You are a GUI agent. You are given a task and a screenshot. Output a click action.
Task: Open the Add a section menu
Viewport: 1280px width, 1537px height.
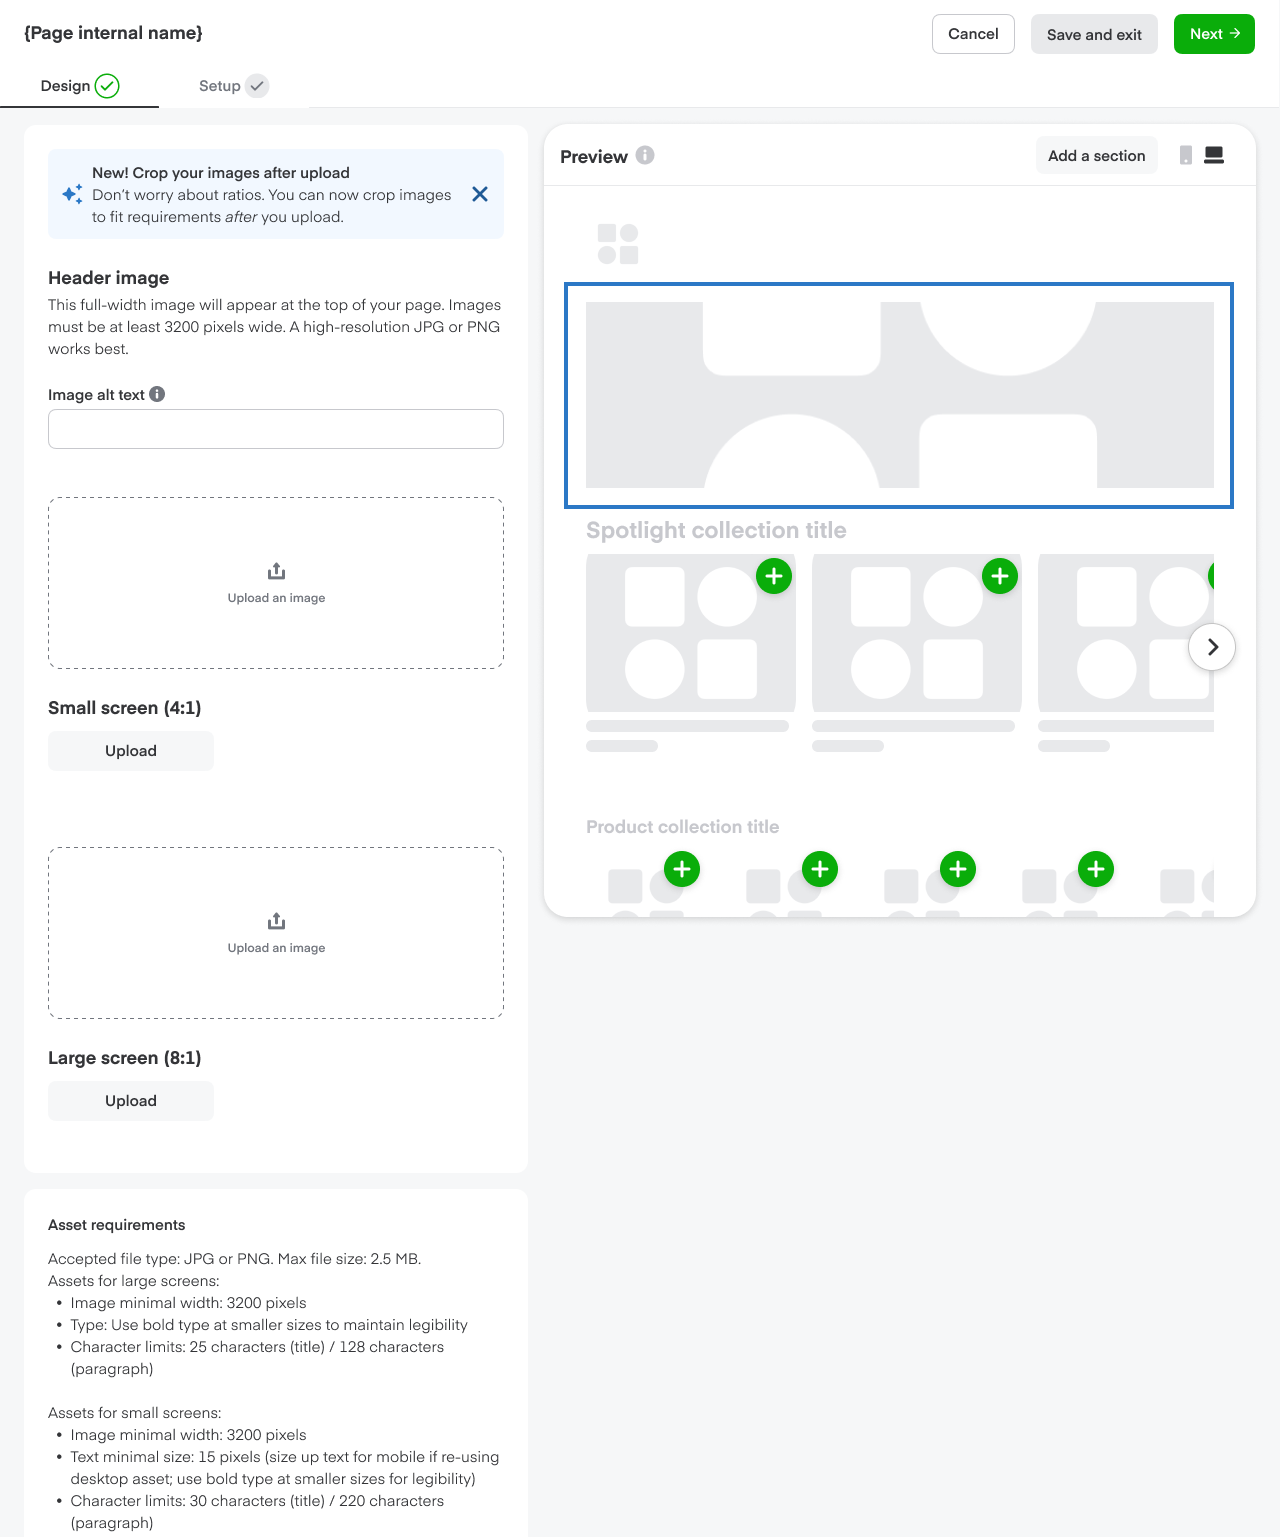click(1096, 155)
